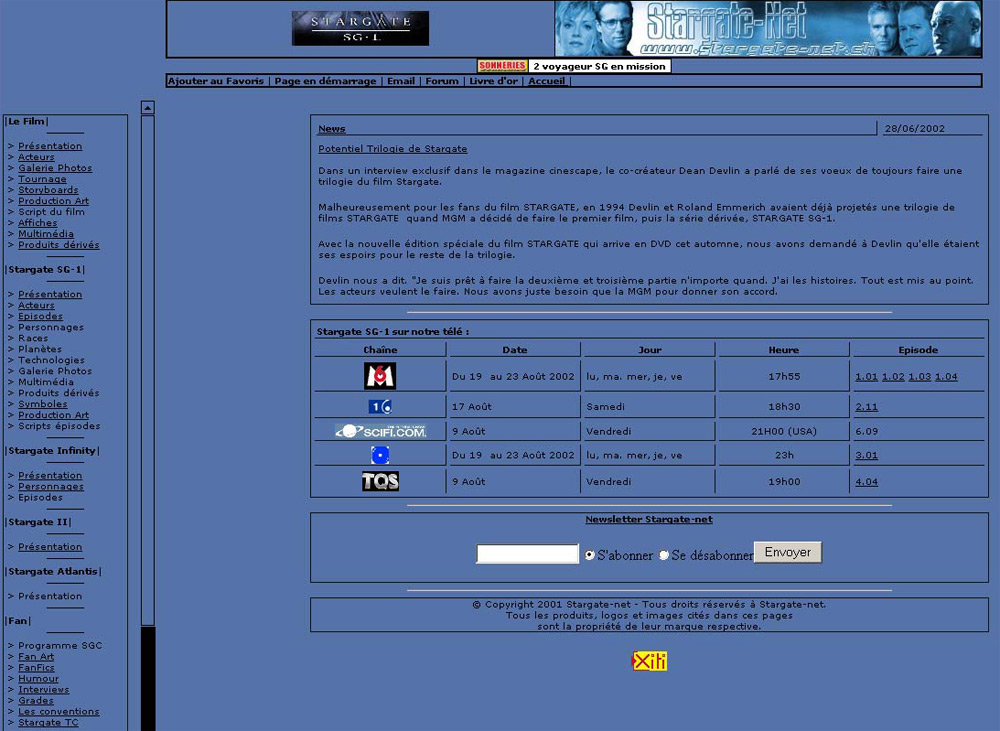The height and width of the screenshot is (731, 1000).
Task: Open the Affiches link
Action: click(x=38, y=223)
